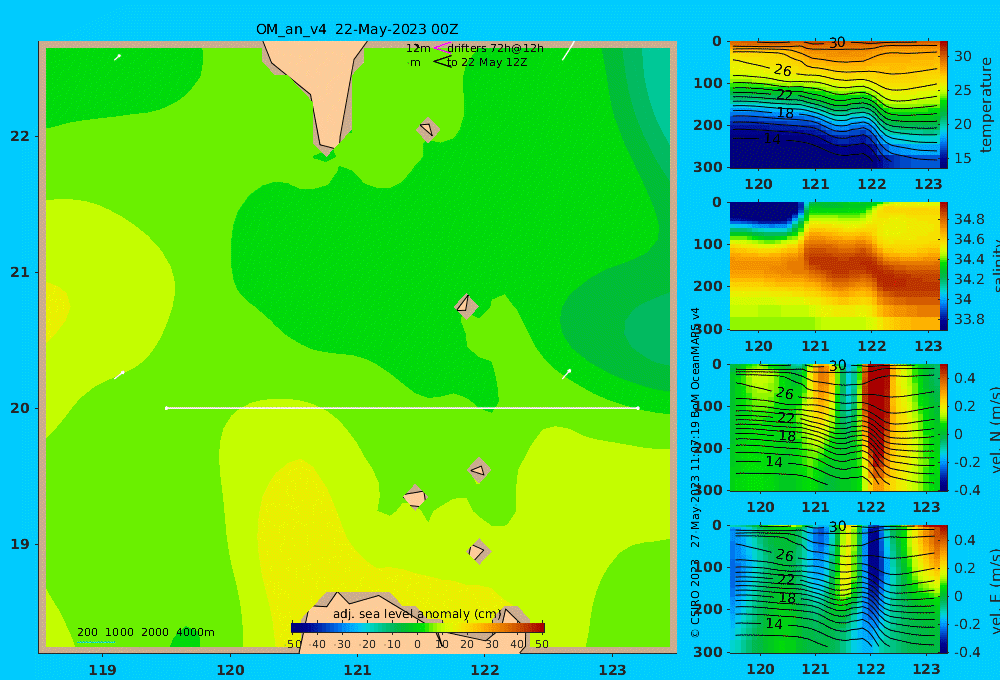Click the 'vel. N (m/s)' axis label
This screenshot has height=680, width=1000.
pos(994,429)
